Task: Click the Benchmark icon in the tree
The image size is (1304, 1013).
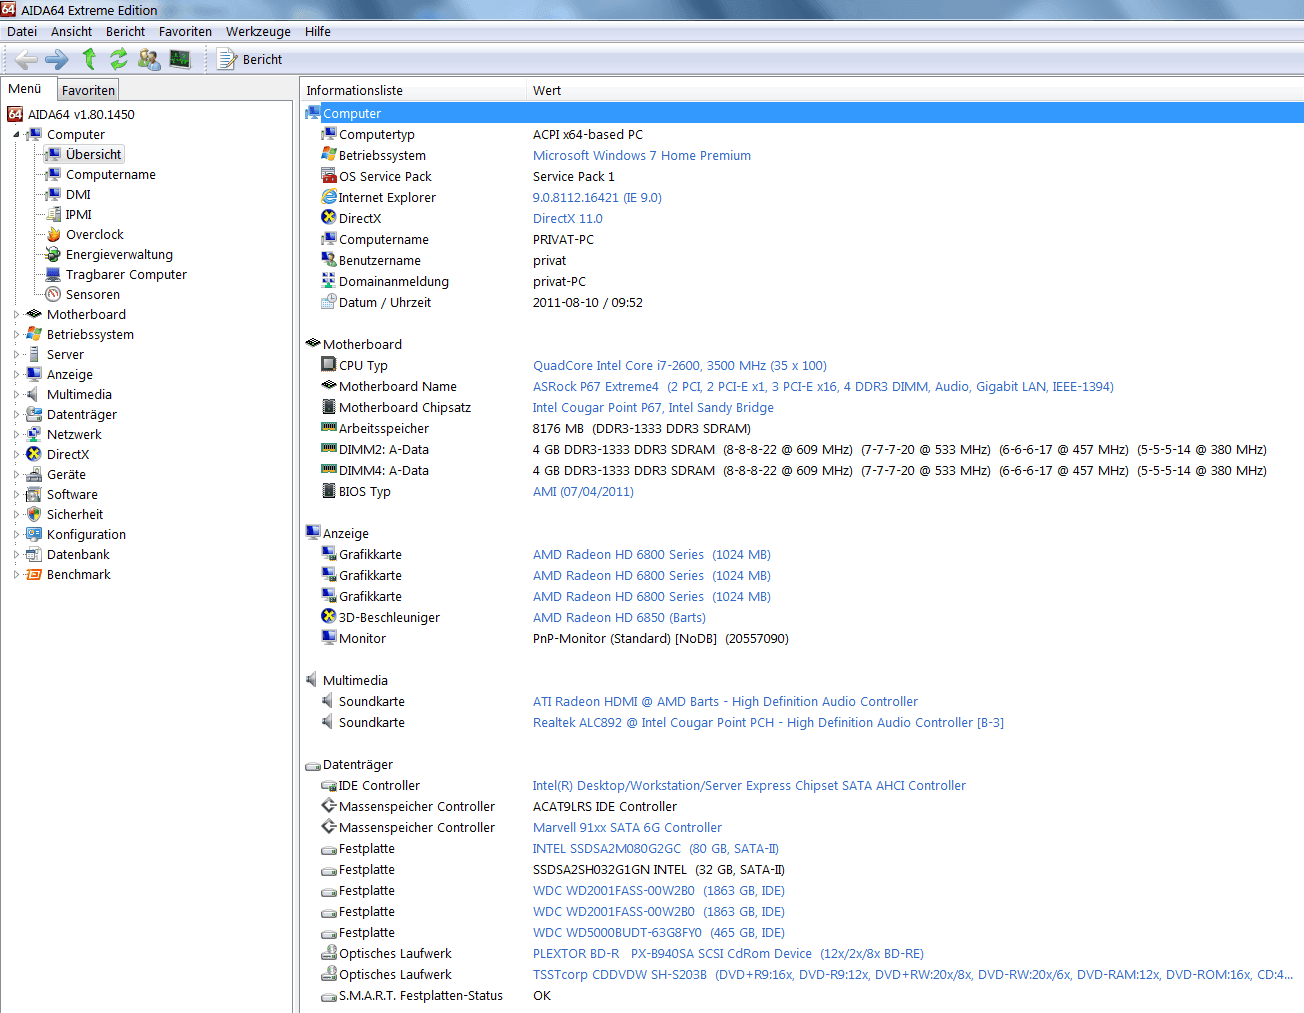Action: coord(34,575)
